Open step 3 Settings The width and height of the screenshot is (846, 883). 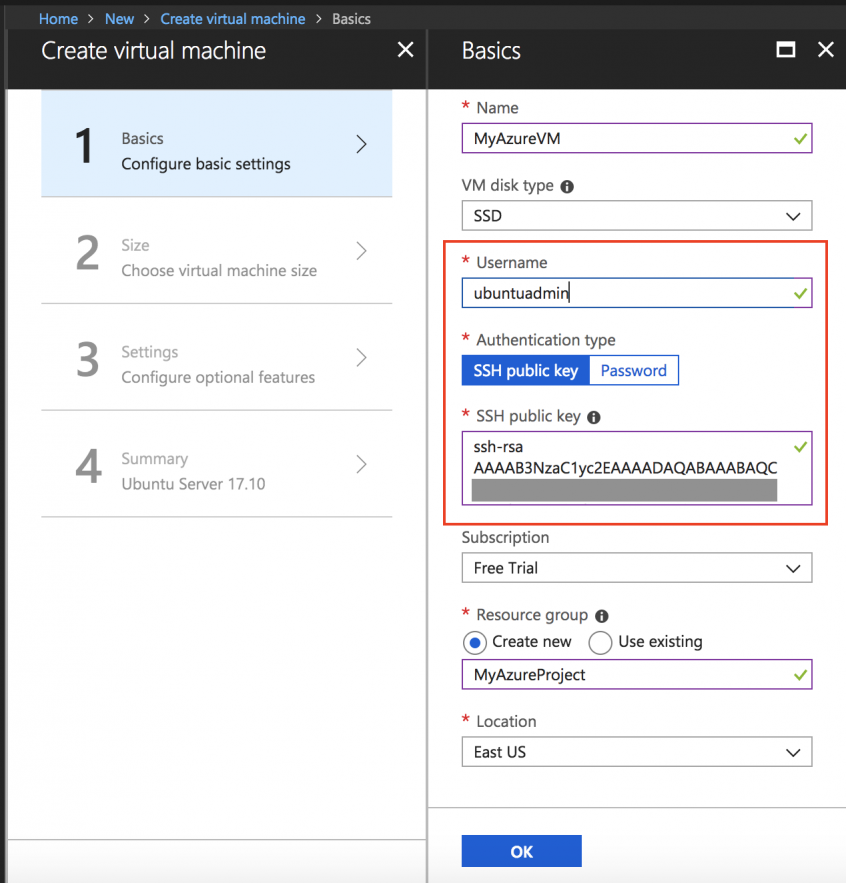[216, 364]
